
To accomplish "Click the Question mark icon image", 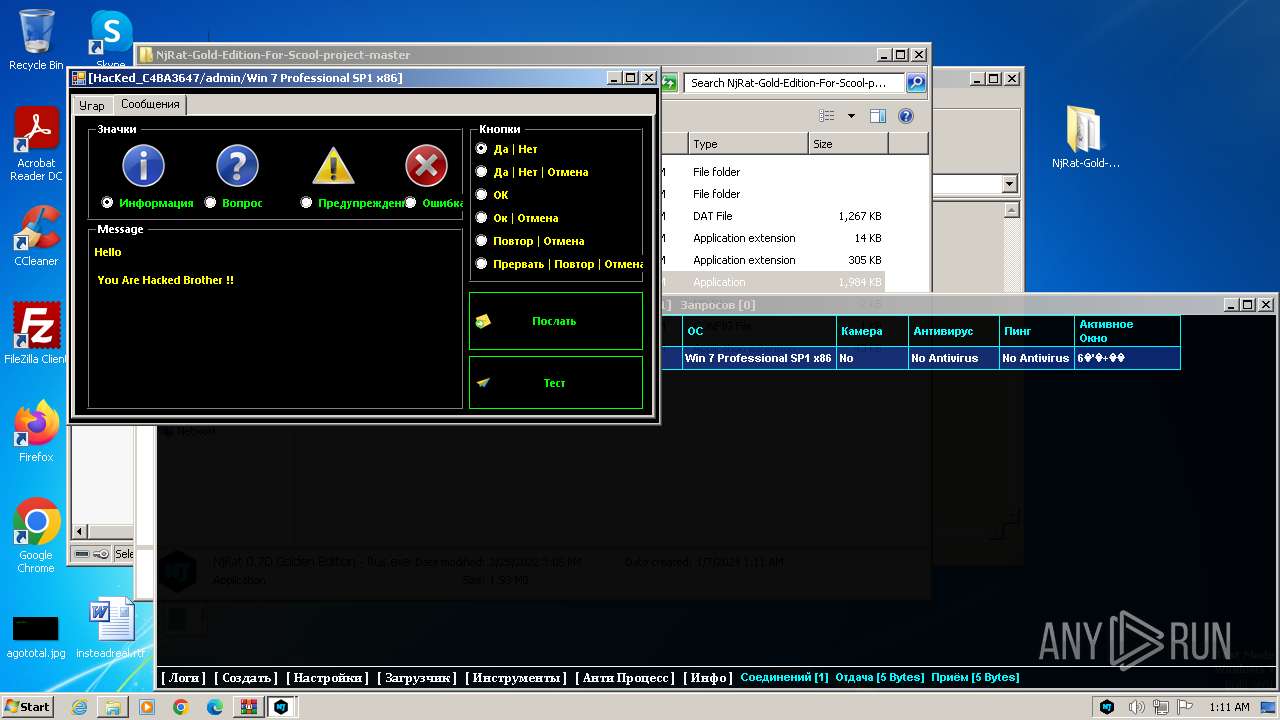I will coord(237,166).
